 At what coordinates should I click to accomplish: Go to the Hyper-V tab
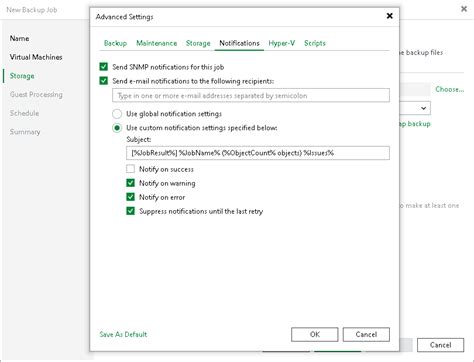(282, 43)
